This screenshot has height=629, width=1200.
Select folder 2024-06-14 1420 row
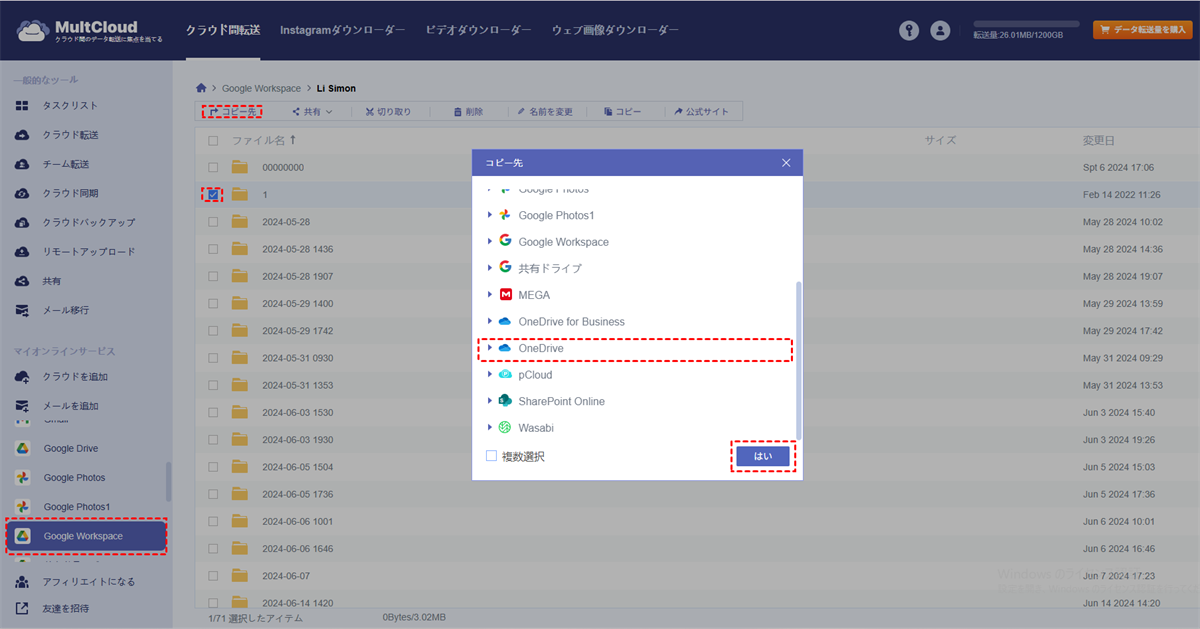pyautogui.click(x=696, y=603)
